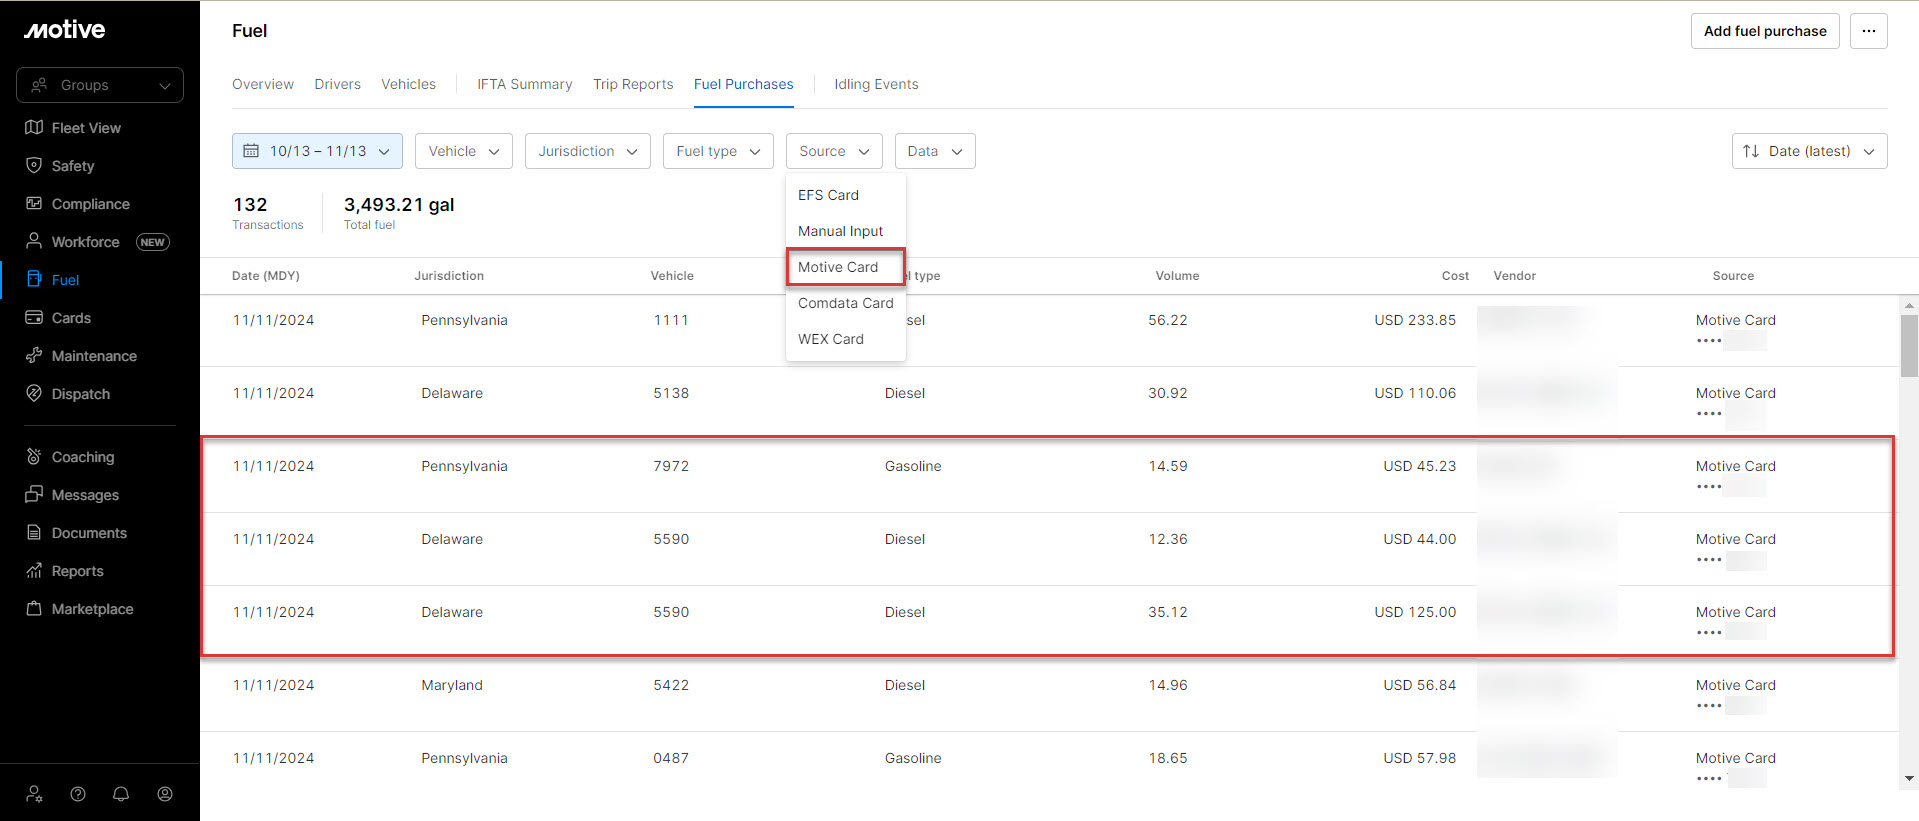Open the Date (latest) sort dropdown
1919x821 pixels.
coord(1810,151)
